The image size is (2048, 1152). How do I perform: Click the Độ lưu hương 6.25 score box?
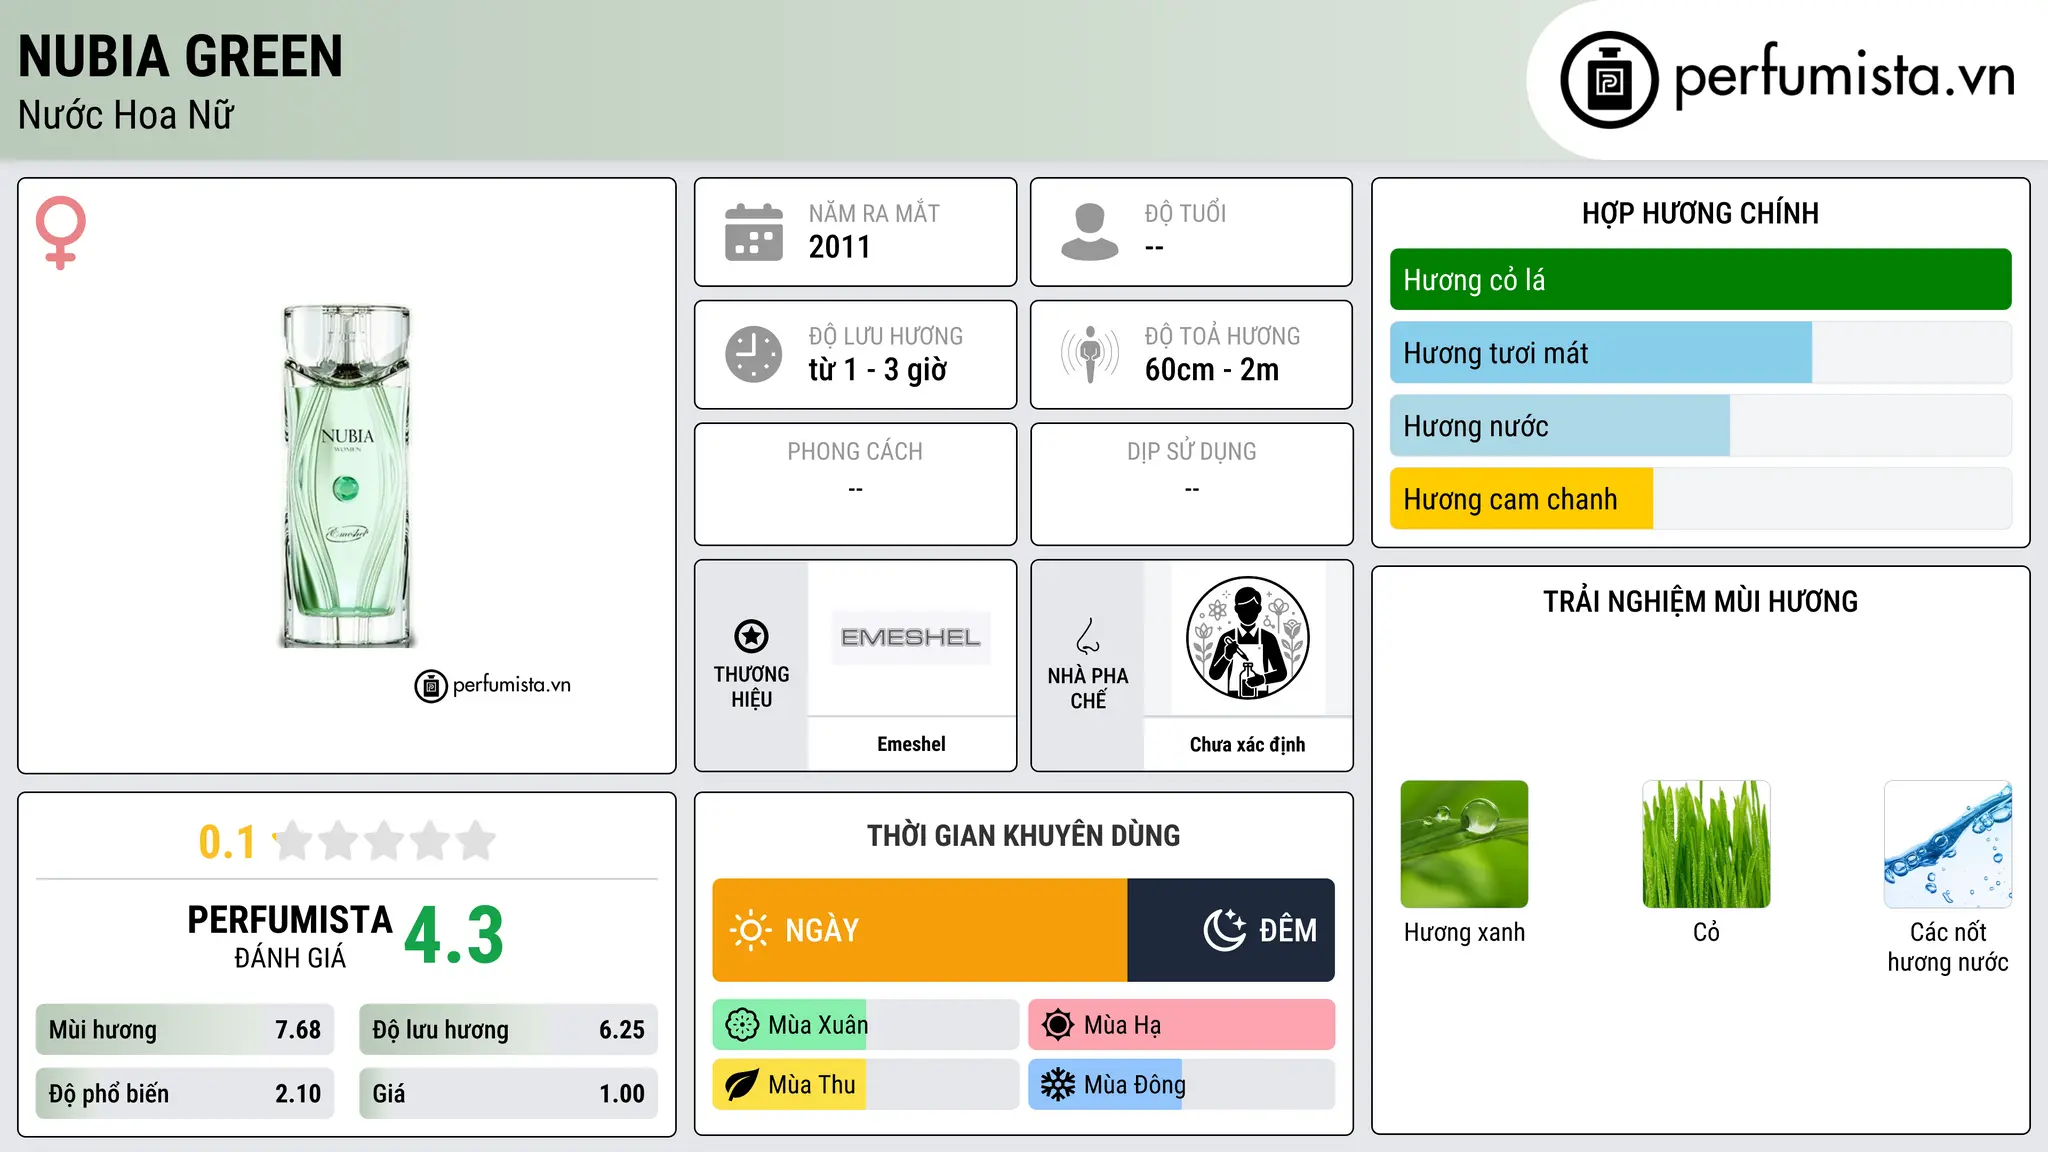[508, 1030]
